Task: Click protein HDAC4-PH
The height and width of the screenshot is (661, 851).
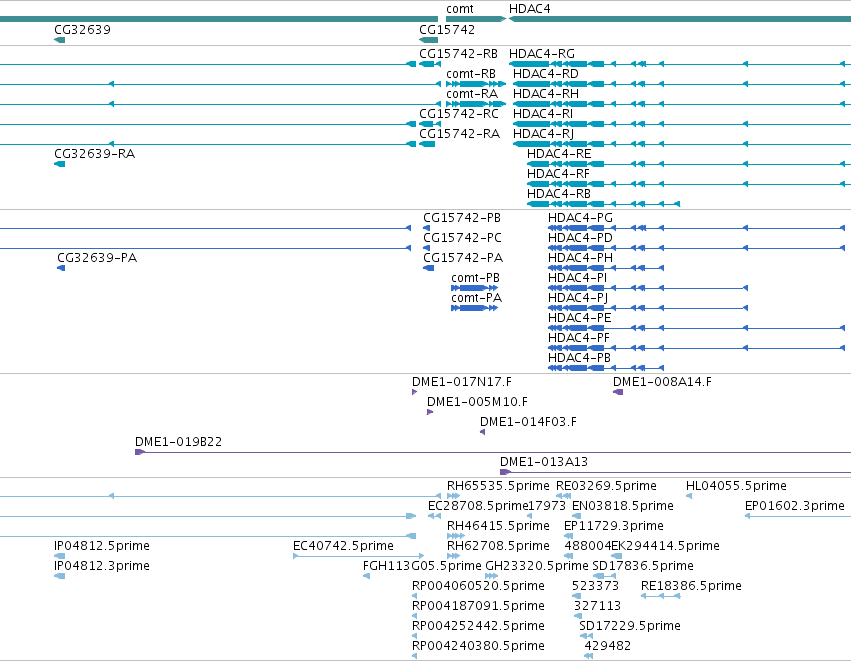Action: (580, 258)
